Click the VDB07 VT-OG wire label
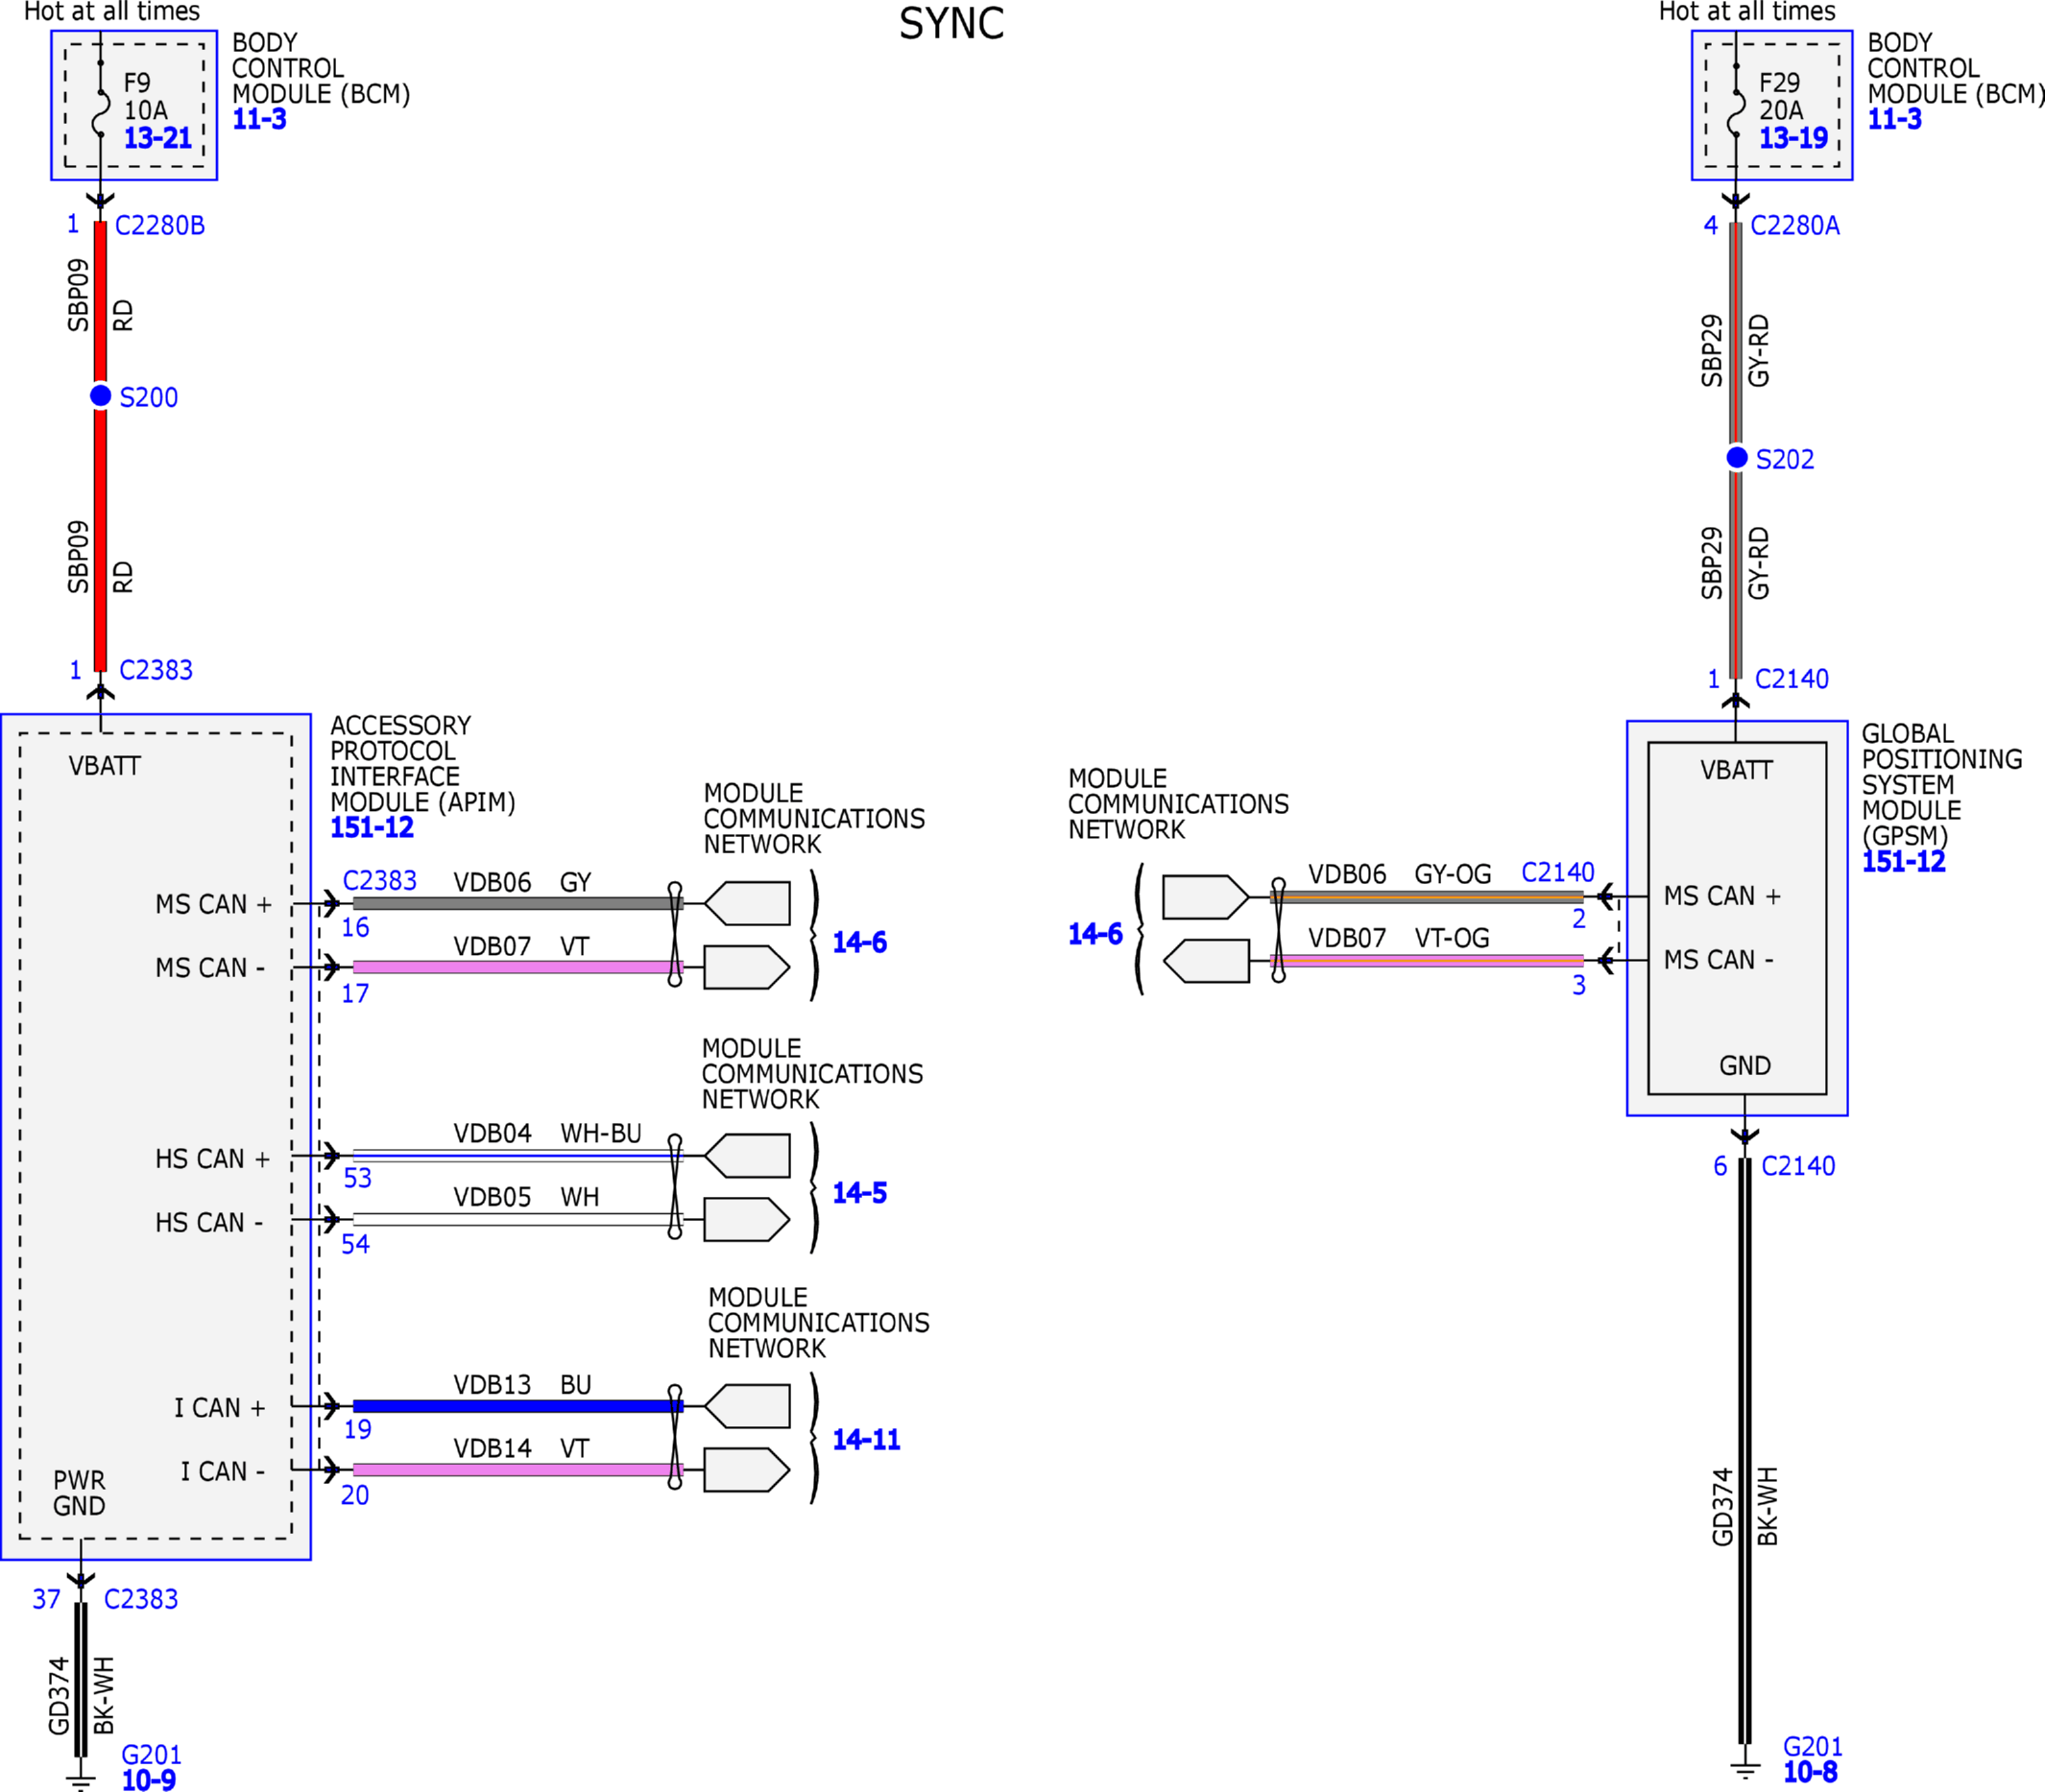This screenshot has height=1792, width=2045. [1399, 938]
